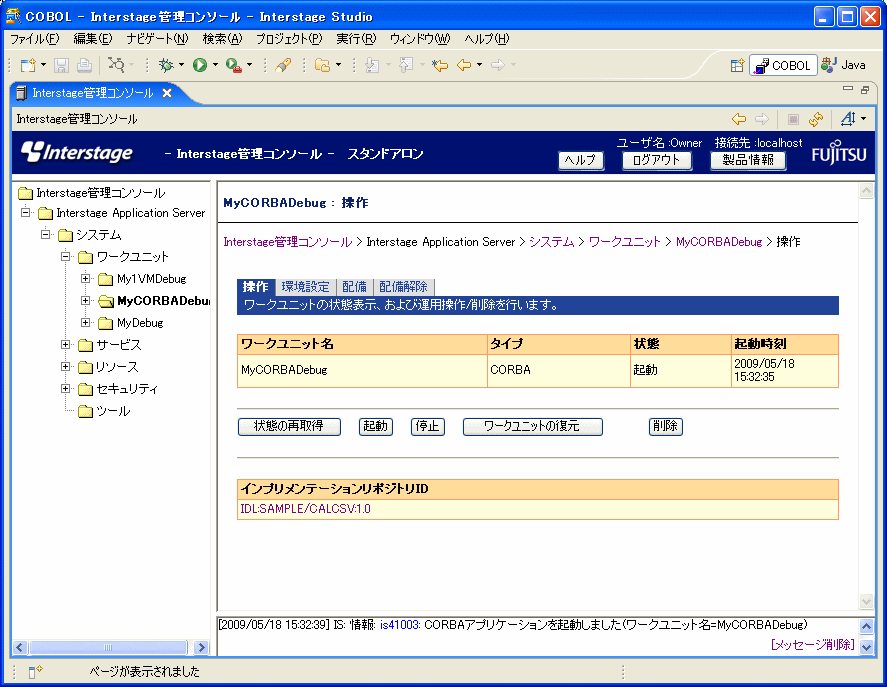Open the Run configurations dropdown arrow
887x687 pixels.
coord(215,65)
